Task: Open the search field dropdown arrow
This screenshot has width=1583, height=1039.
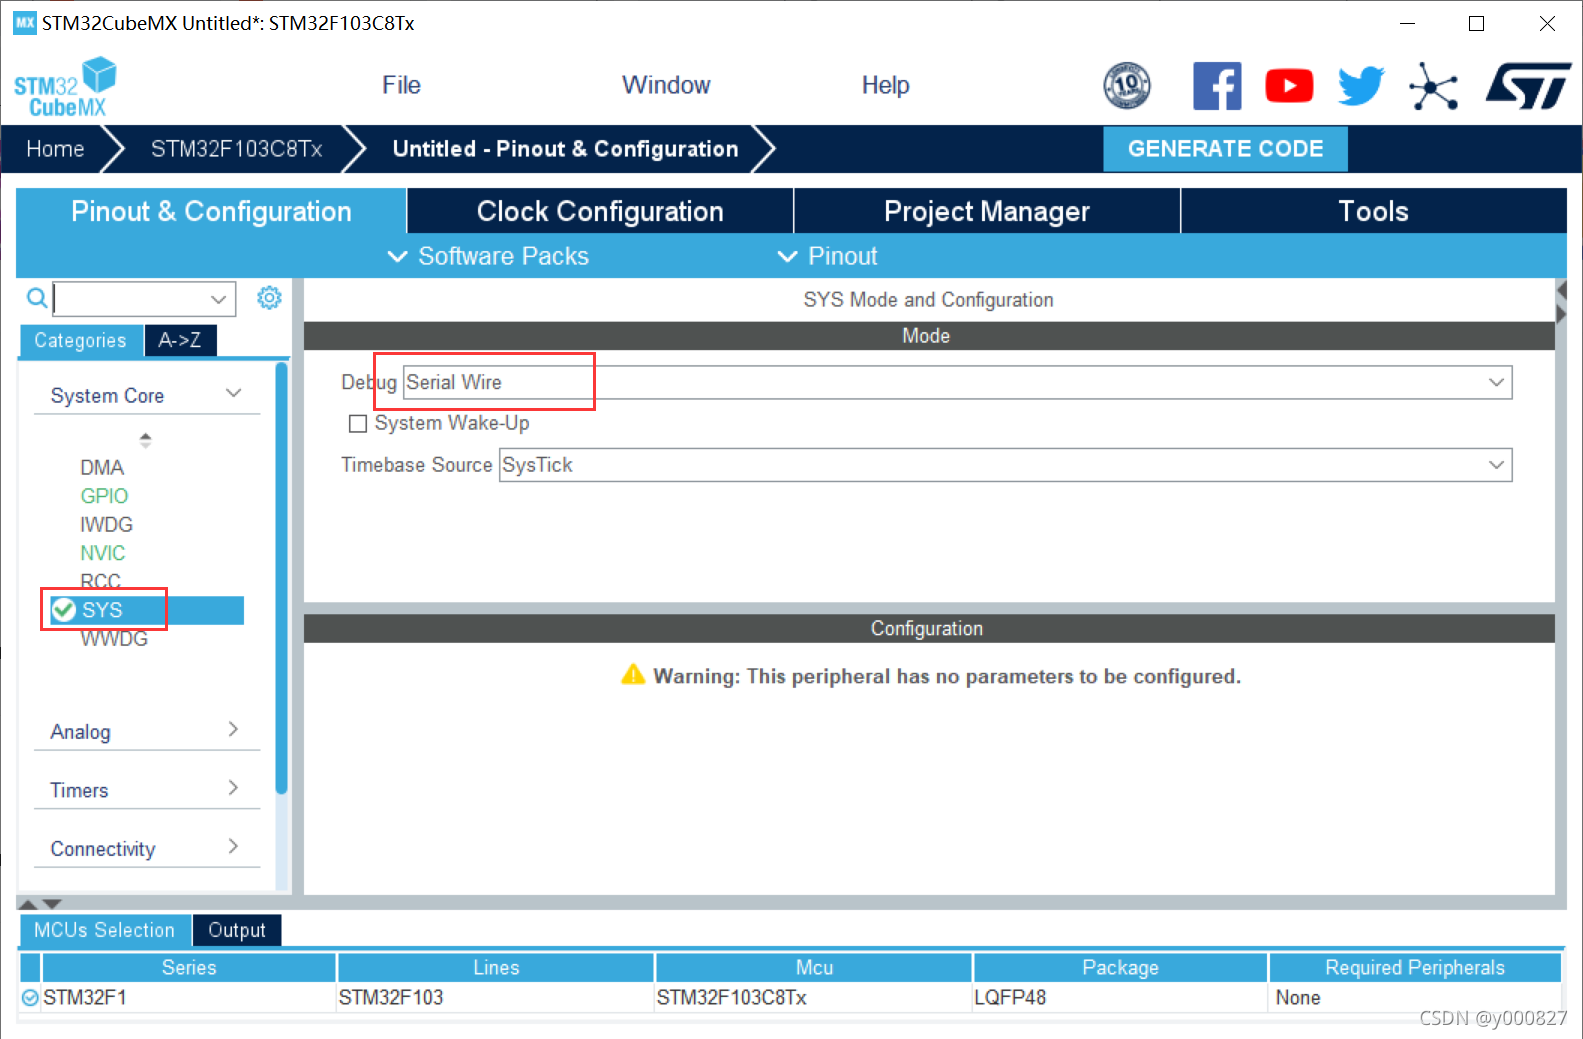Action: 218,299
